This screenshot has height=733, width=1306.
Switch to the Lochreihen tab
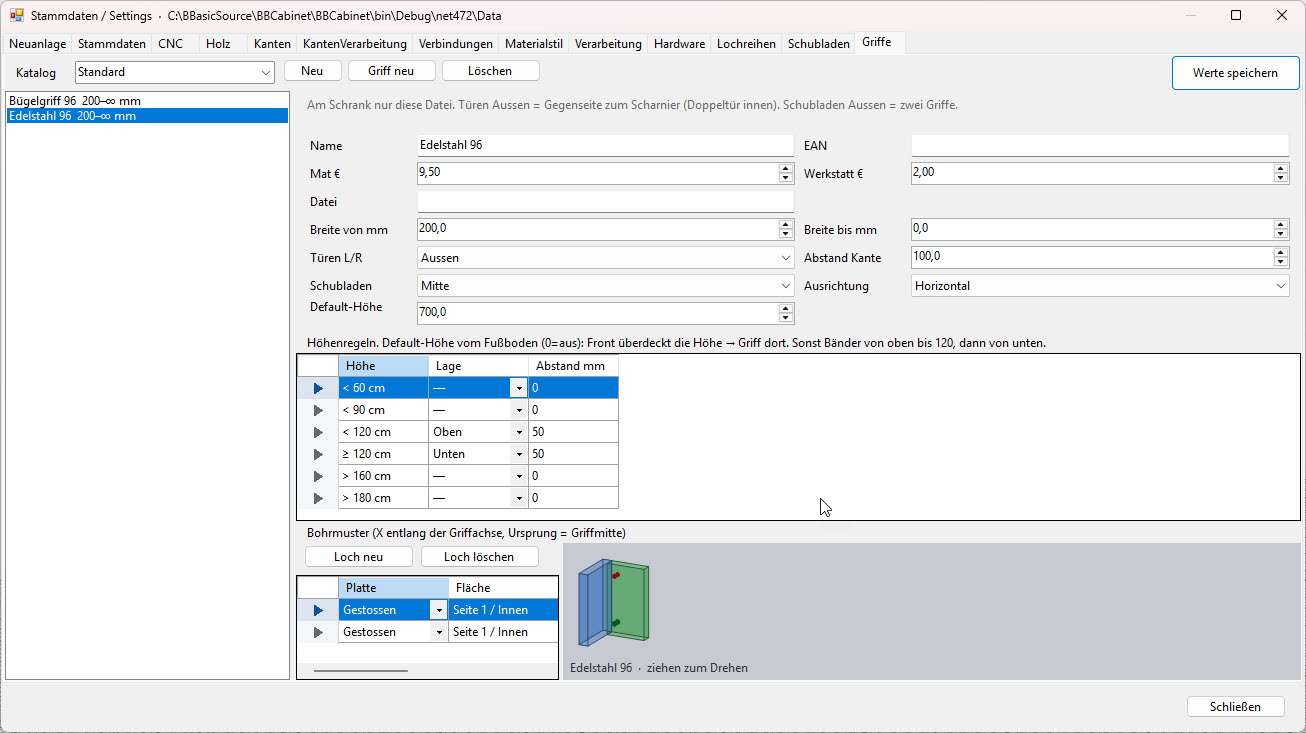[x=746, y=44]
